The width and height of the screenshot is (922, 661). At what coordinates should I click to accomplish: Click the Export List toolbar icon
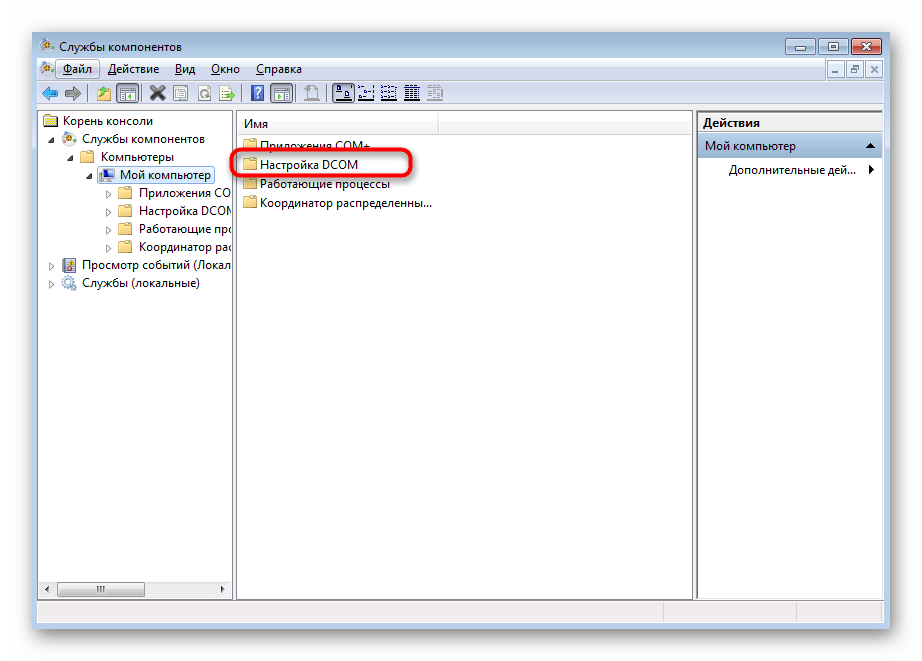click(227, 93)
